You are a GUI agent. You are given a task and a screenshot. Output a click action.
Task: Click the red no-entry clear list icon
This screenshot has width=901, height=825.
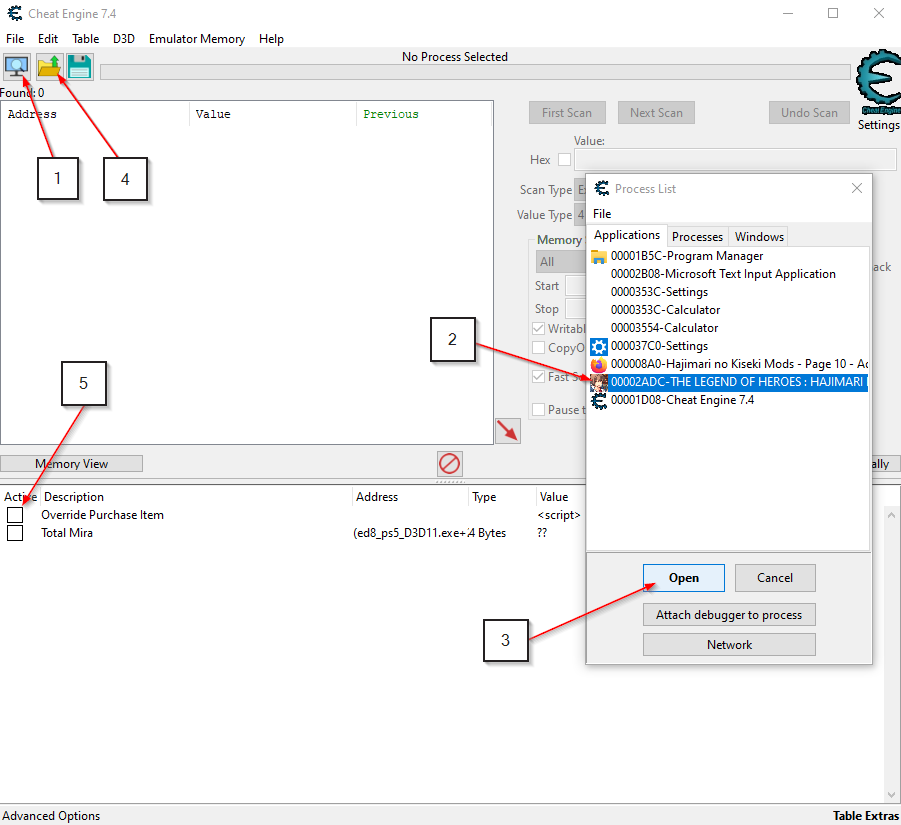(x=449, y=464)
